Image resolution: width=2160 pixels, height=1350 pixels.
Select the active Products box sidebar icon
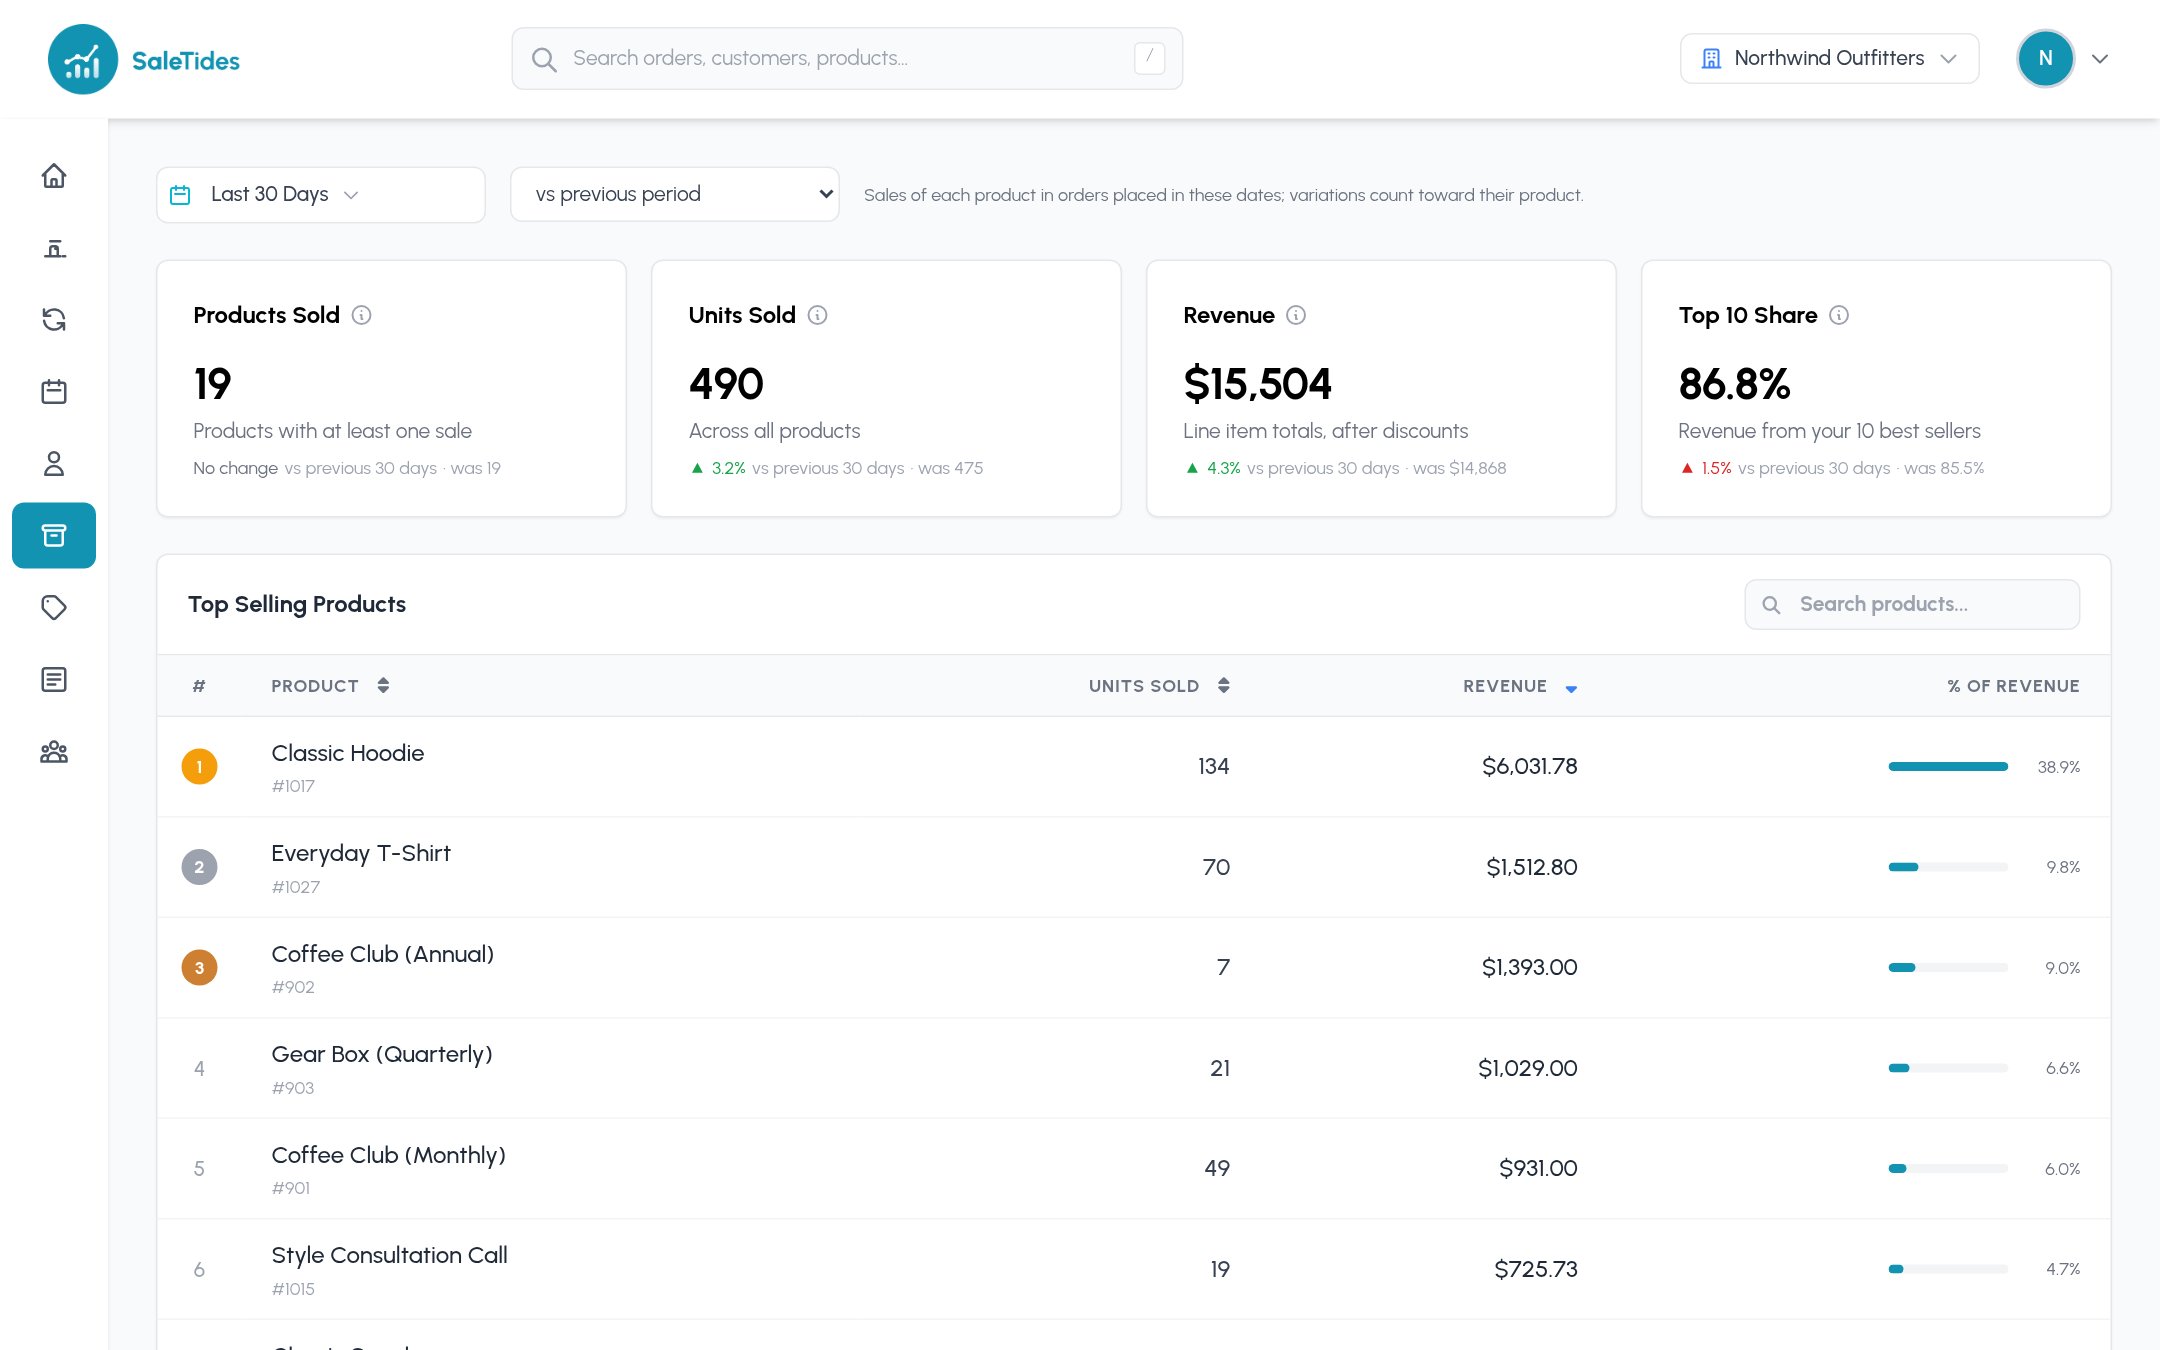point(54,536)
